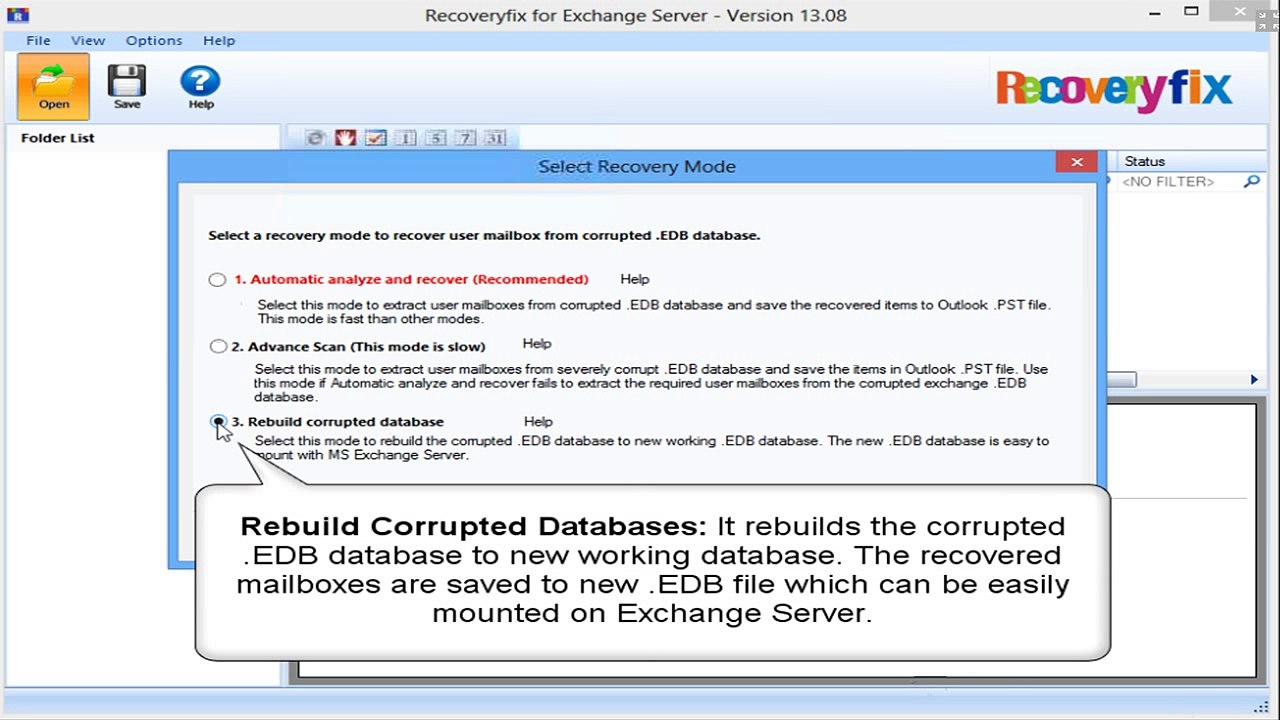The width and height of the screenshot is (1280, 720).
Task: Select the 1-day view icon
Action: (x=405, y=138)
